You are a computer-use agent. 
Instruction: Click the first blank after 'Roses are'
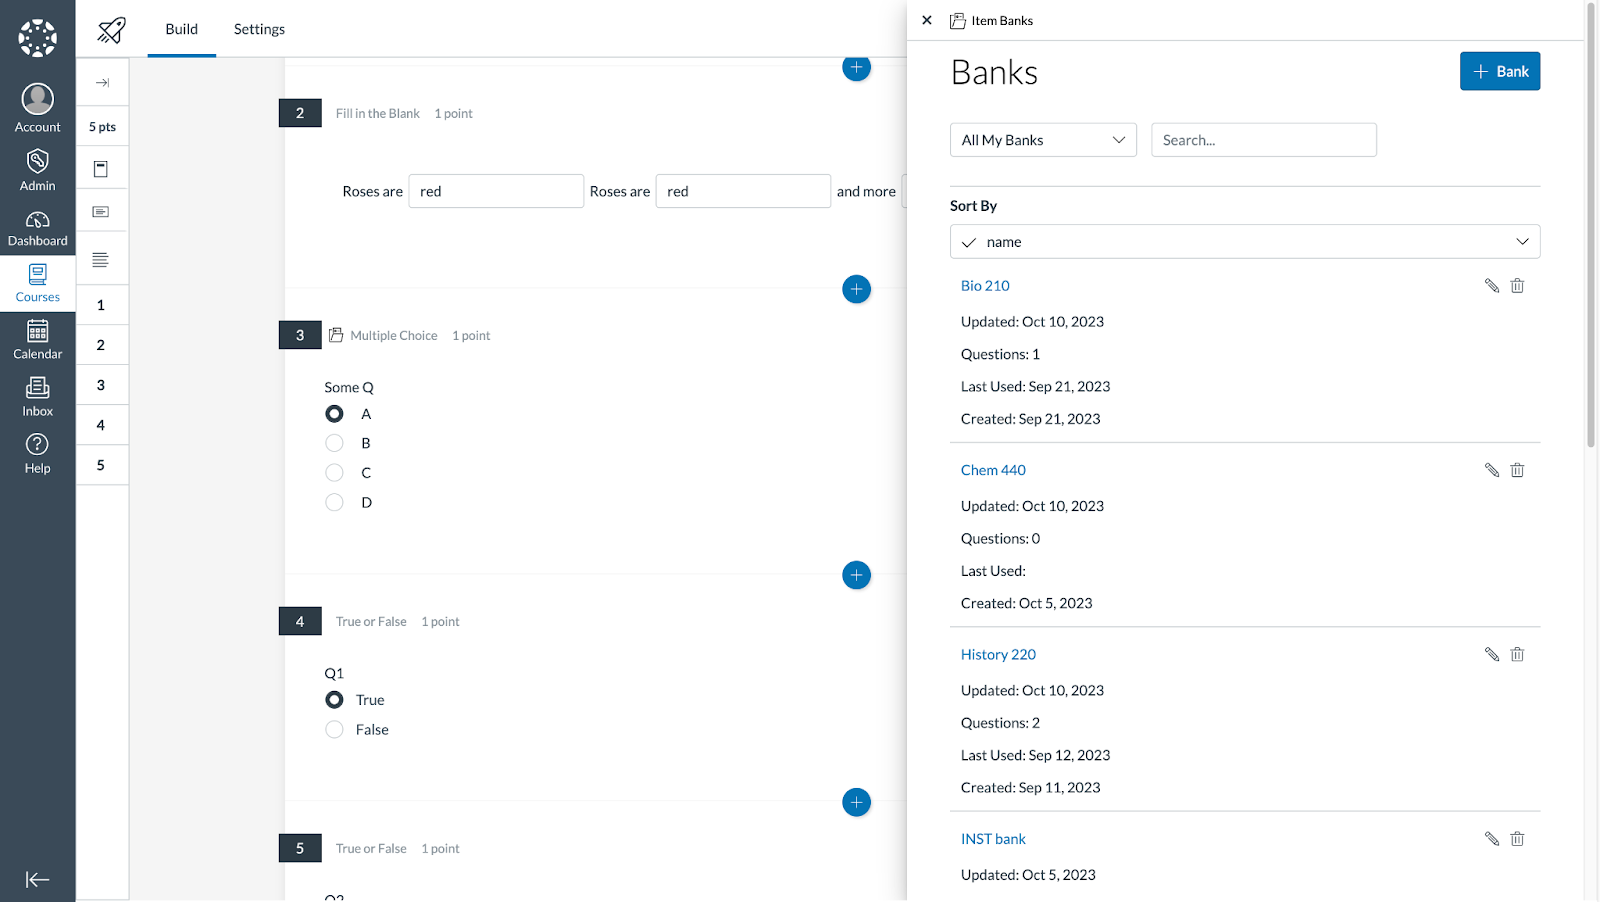pos(496,191)
